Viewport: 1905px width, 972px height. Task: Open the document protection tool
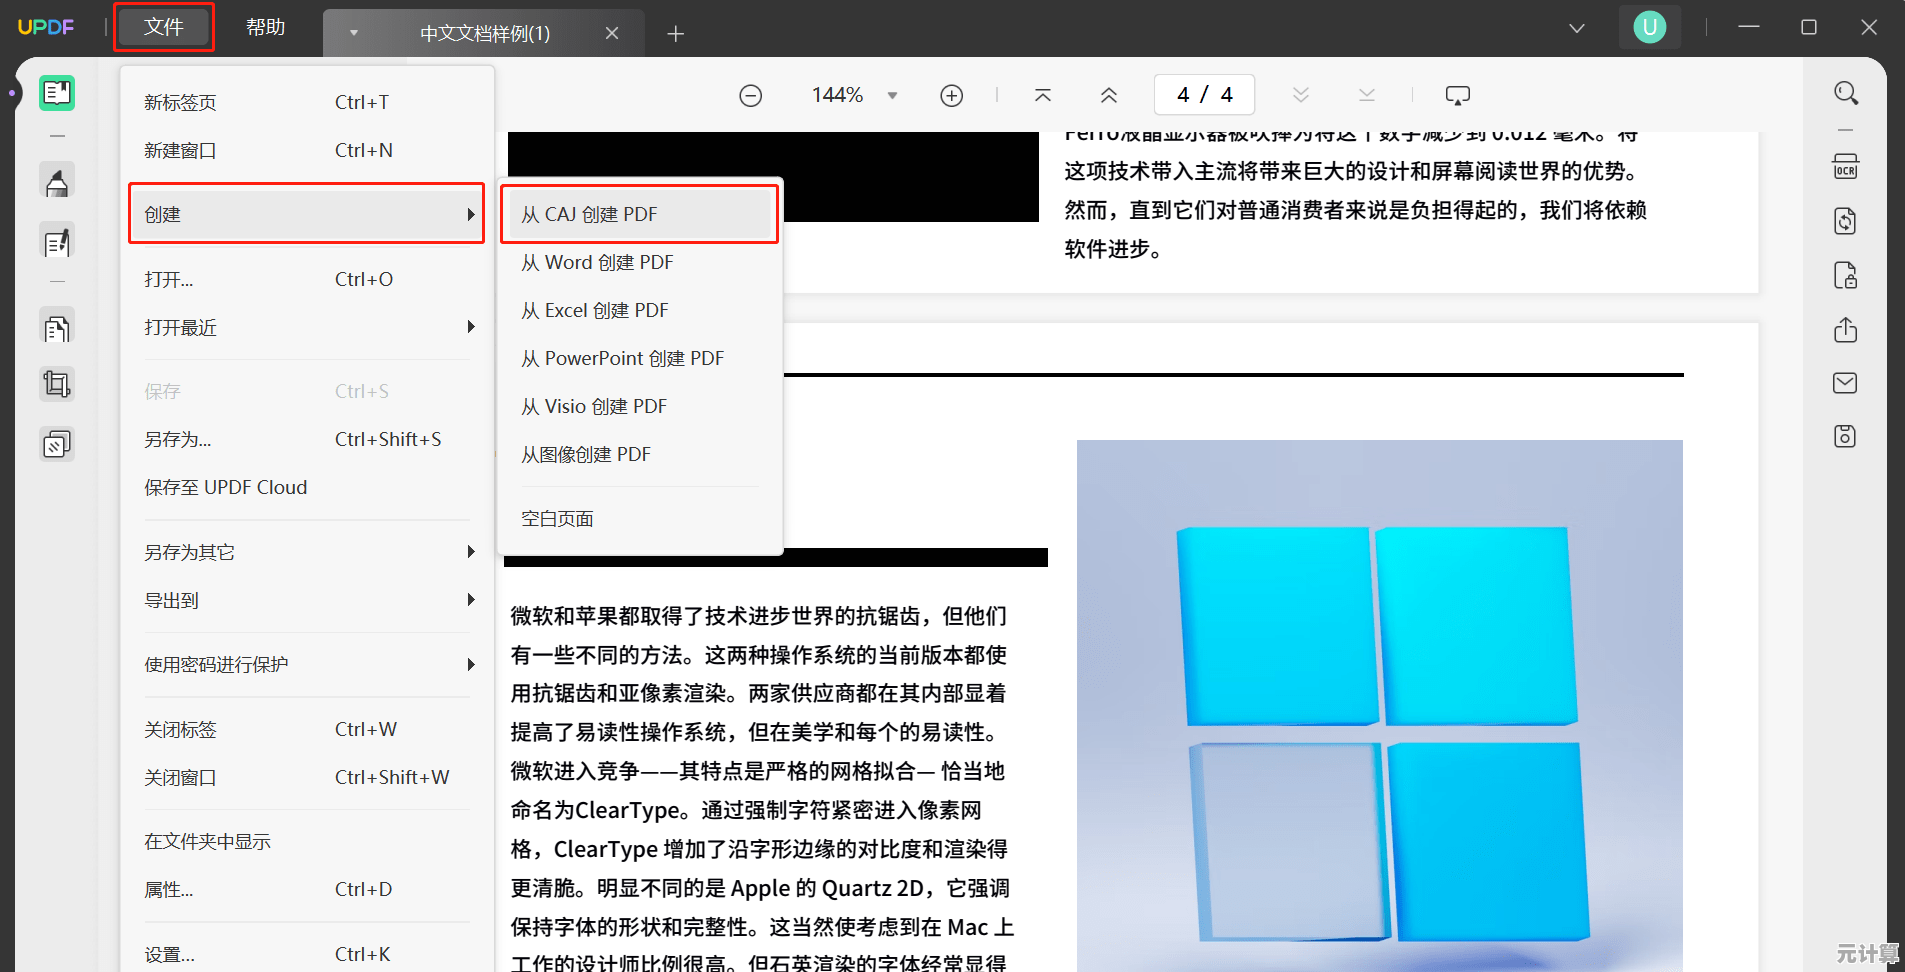1845,276
